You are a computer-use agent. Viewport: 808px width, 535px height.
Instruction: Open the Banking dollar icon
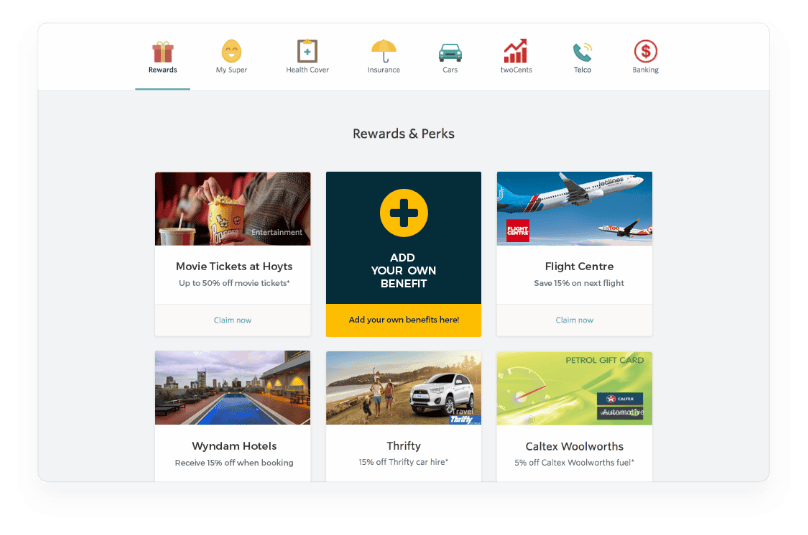click(646, 51)
